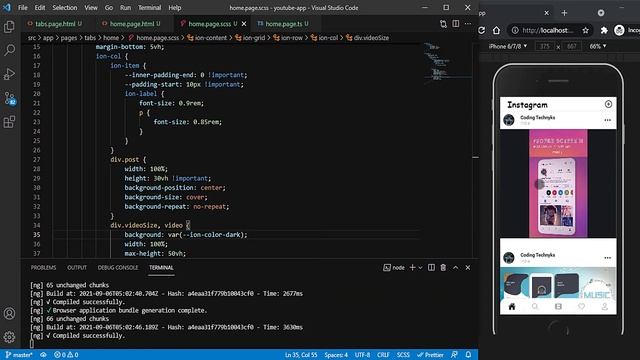The width and height of the screenshot is (640, 360).
Task: Open the Go menu
Action: (109, 8)
